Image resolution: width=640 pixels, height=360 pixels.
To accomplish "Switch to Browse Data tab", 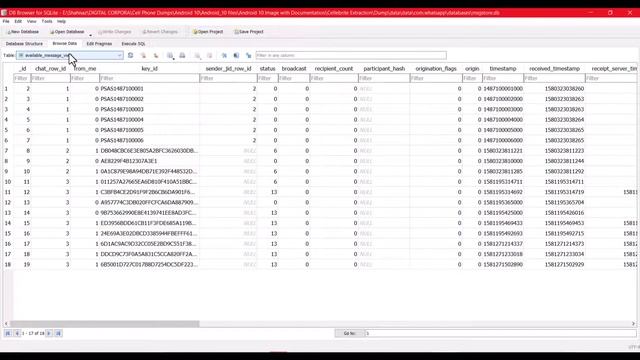I will click(64, 43).
